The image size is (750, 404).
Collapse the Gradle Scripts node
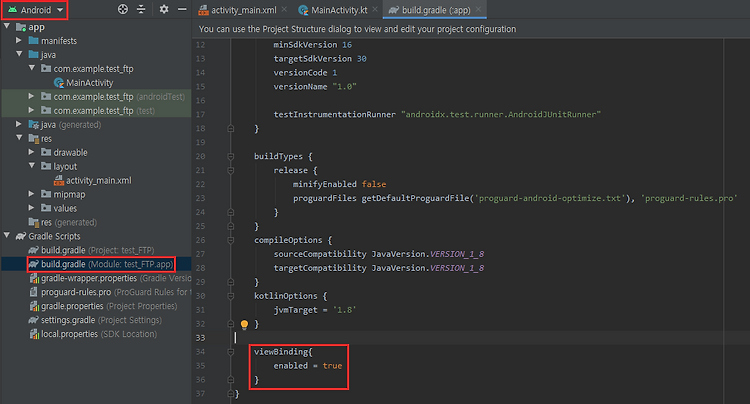point(7,236)
